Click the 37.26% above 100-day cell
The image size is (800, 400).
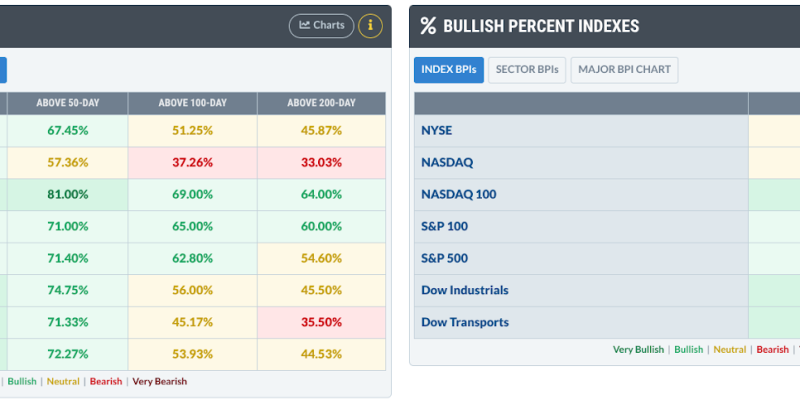click(x=193, y=163)
